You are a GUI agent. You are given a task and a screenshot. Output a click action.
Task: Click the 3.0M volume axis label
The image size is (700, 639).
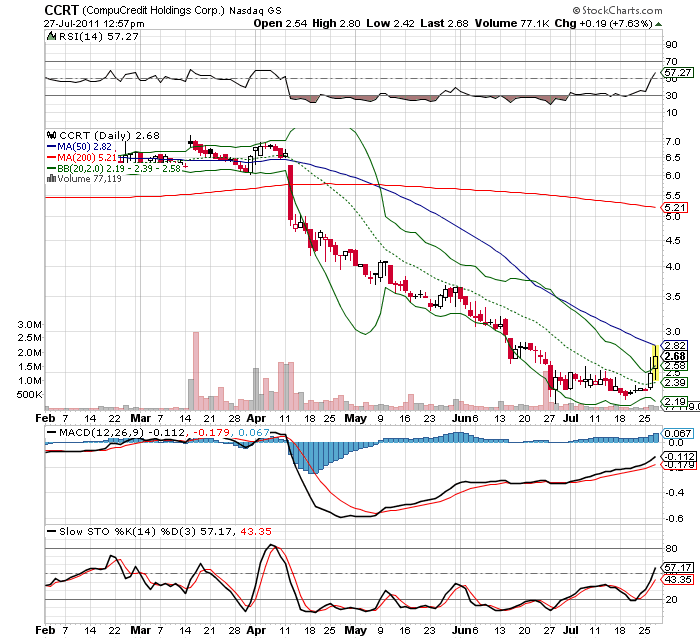[x=29, y=324]
